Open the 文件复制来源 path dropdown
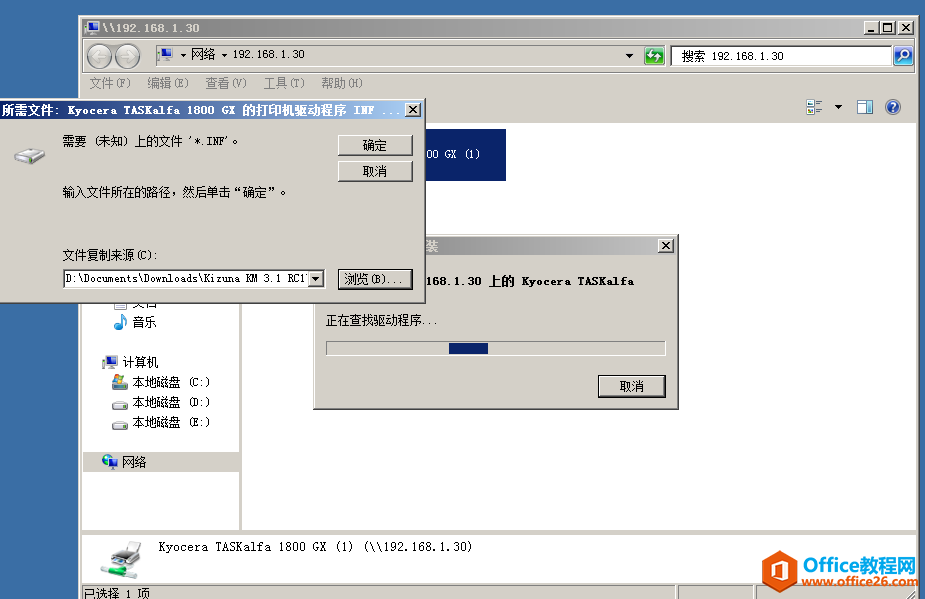Image resolution: width=925 pixels, height=599 pixels. click(x=316, y=279)
